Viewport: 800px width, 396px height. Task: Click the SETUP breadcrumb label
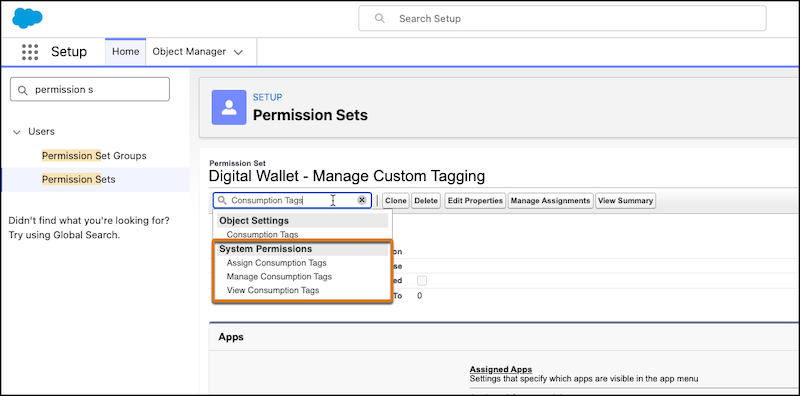[x=267, y=97]
